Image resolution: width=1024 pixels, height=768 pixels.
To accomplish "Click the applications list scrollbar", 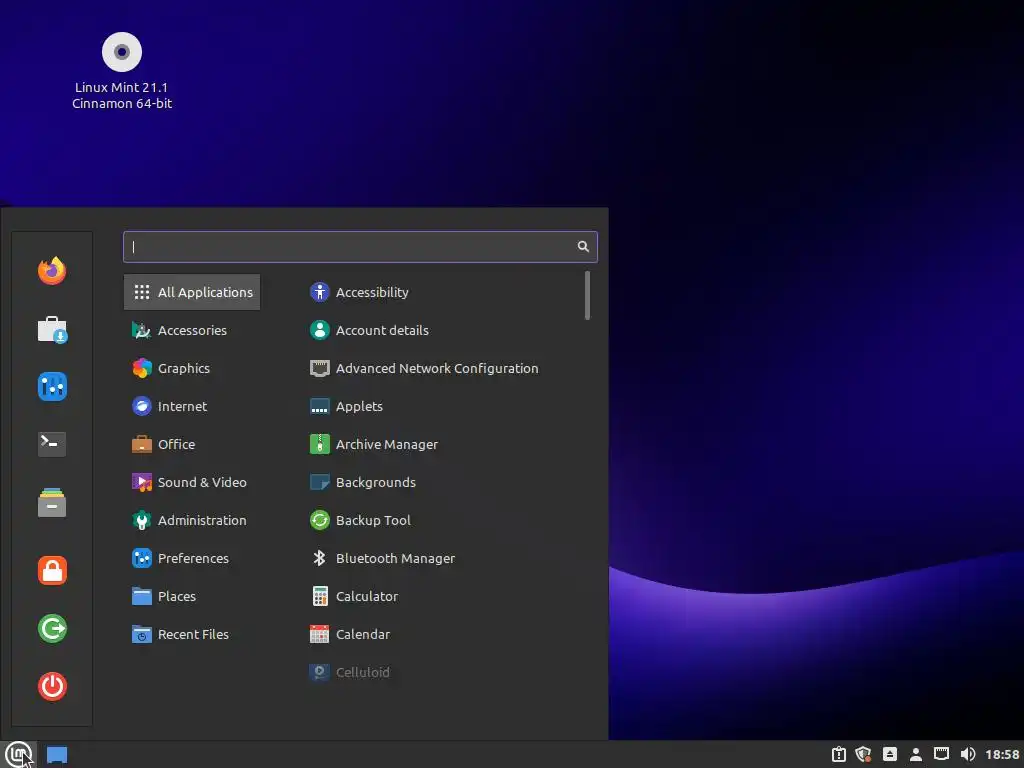I will [x=588, y=296].
